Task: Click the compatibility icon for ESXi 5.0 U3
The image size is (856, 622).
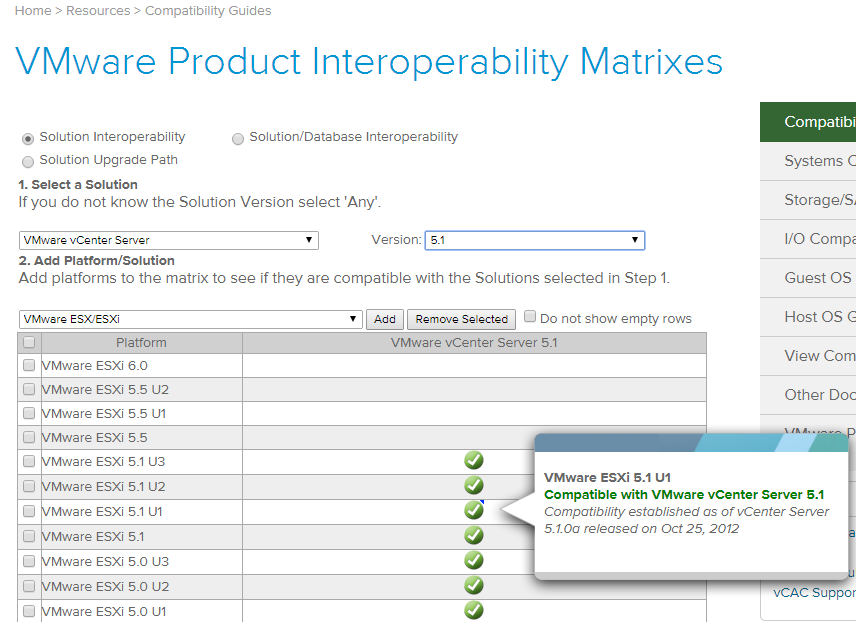Action: coord(473,560)
